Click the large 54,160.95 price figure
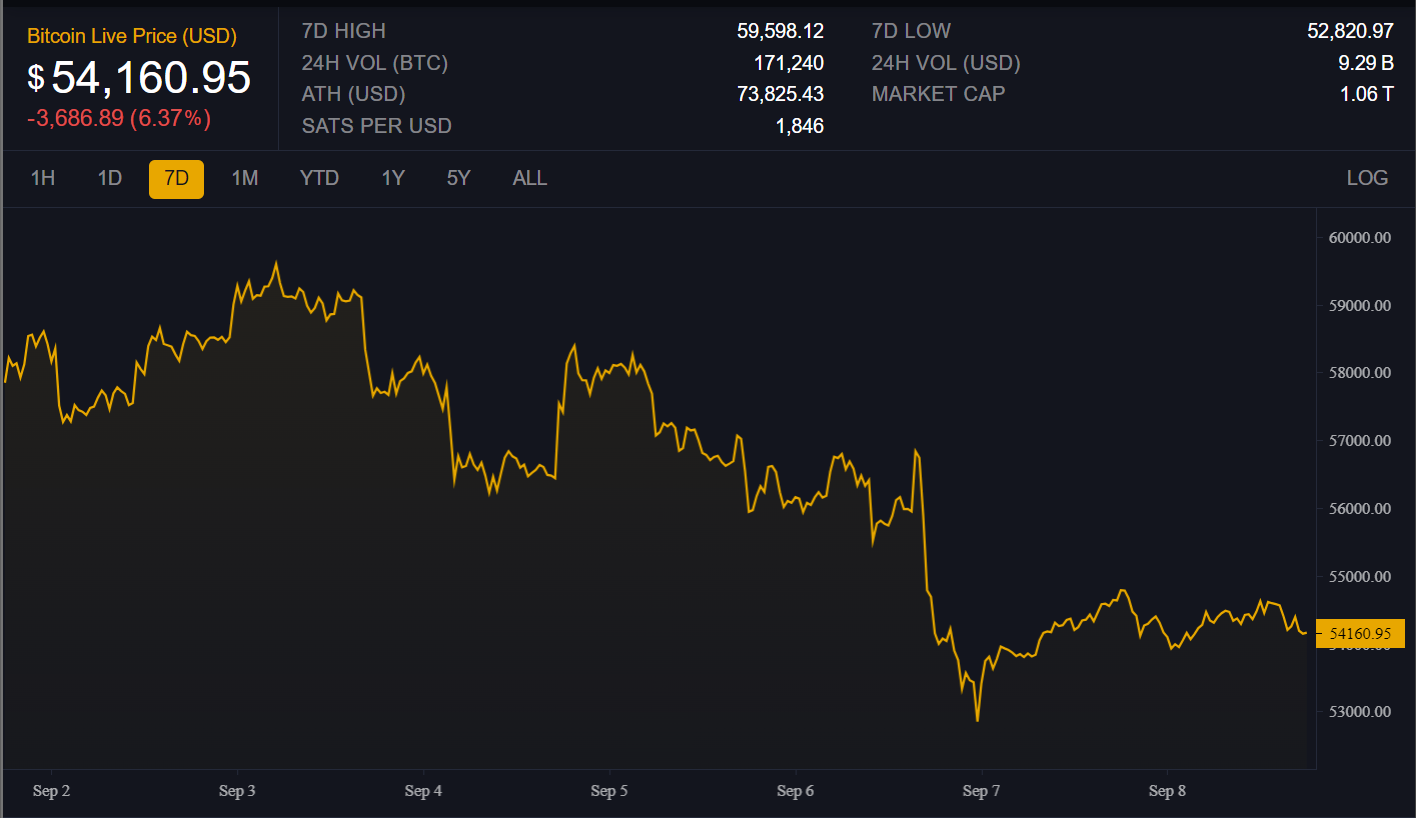This screenshot has height=818, width=1416. click(151, 78)
